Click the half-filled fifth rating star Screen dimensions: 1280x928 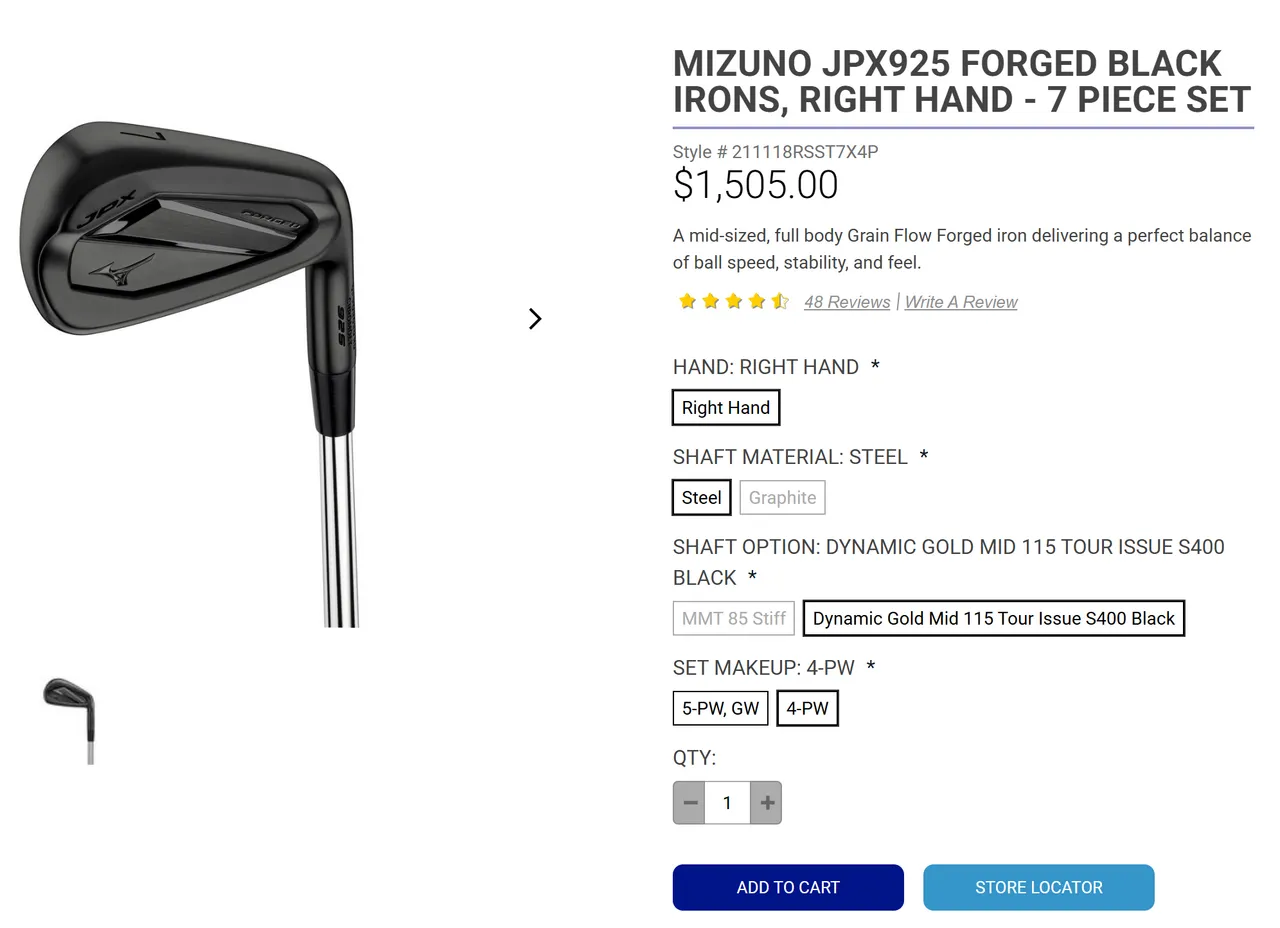779,301
